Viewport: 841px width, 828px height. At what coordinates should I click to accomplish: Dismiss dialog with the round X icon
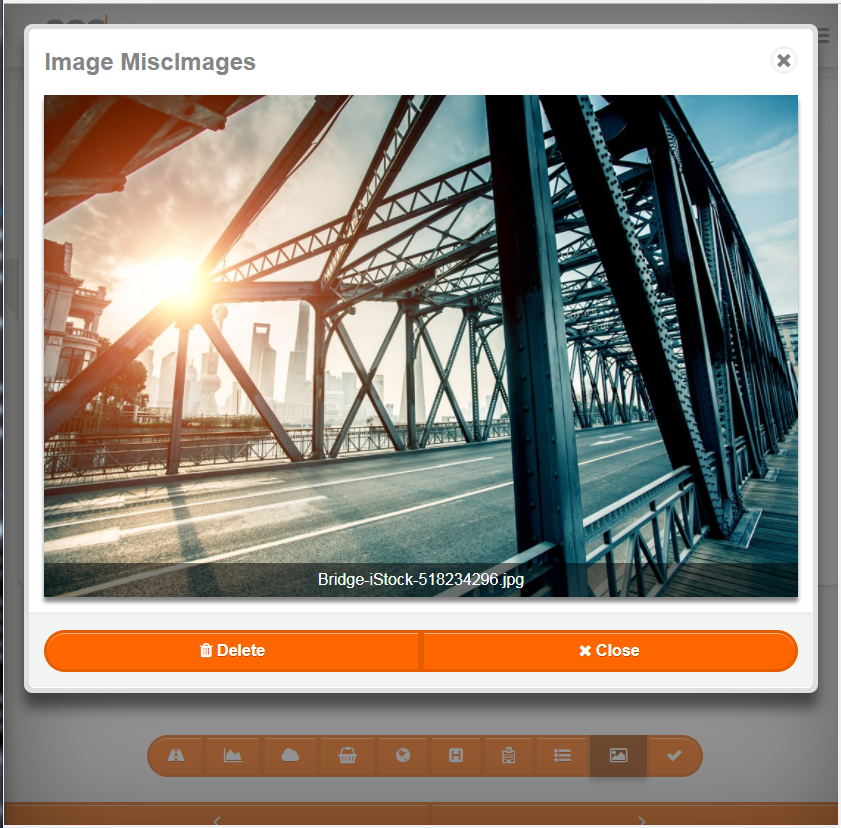784,60
